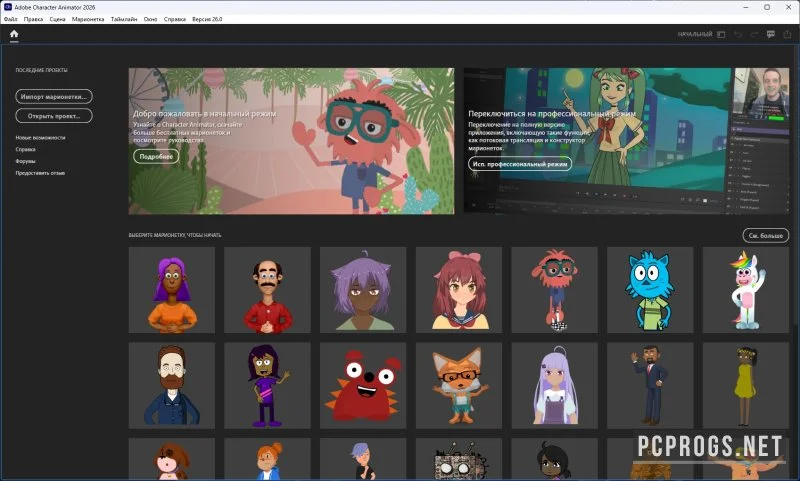Select the bearded man in blue jacket puppet
Viewport: 800px width, 481px height.
tap(171, 386)
